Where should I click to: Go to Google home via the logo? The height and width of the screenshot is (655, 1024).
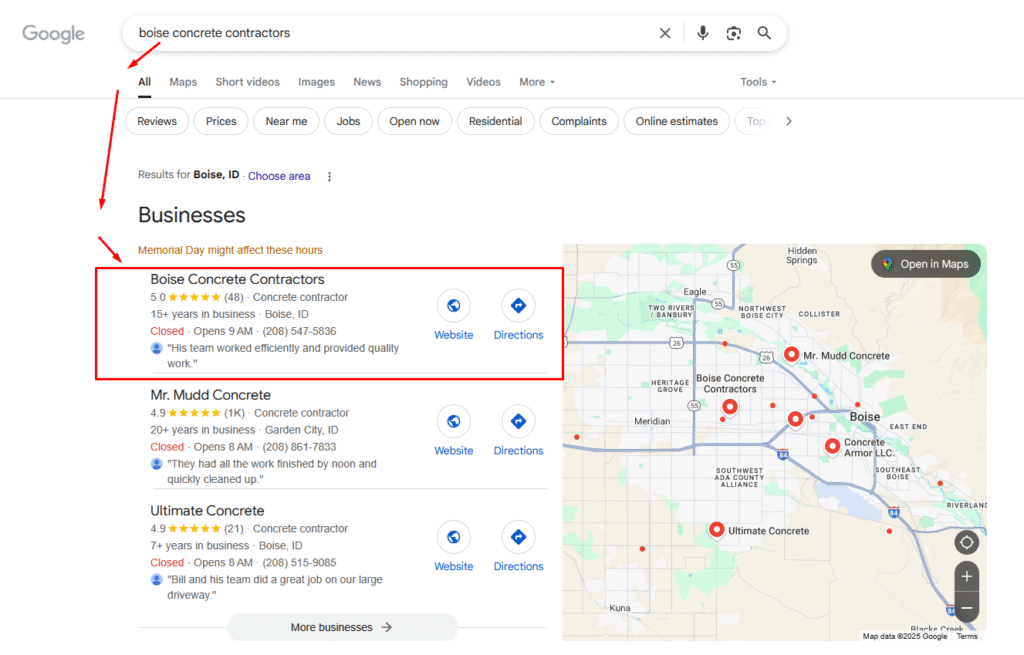[x=54, y=34]
